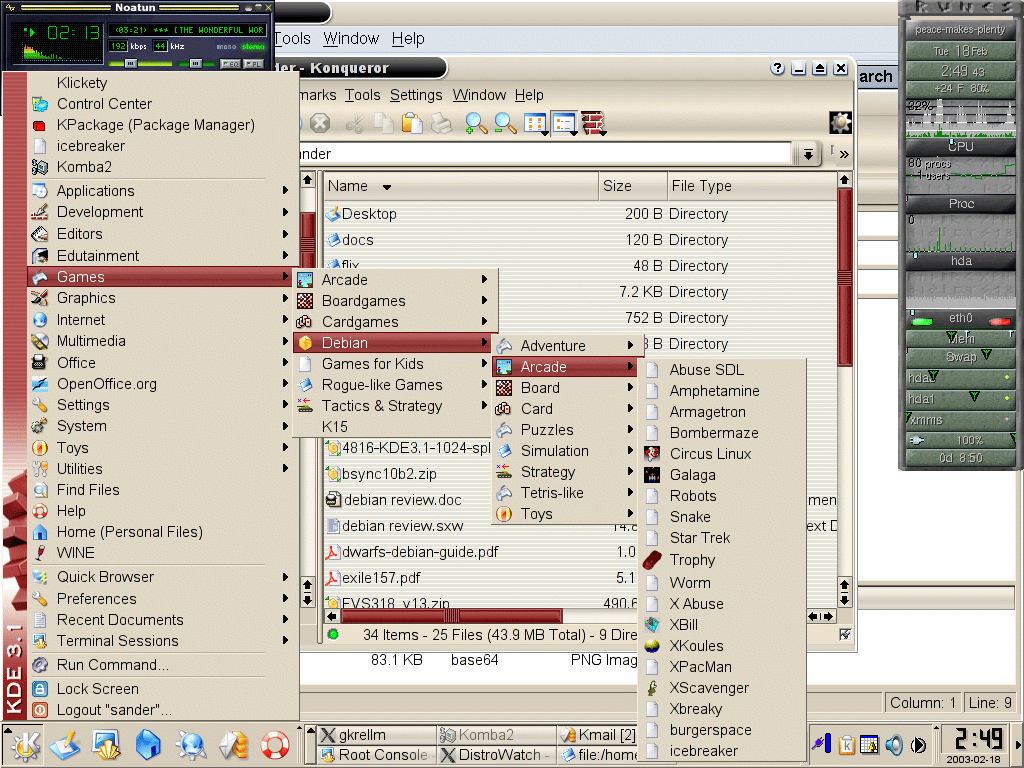Click the Konqueror location address field
The height and width of the screenshot is (768, 1024).
545,154
